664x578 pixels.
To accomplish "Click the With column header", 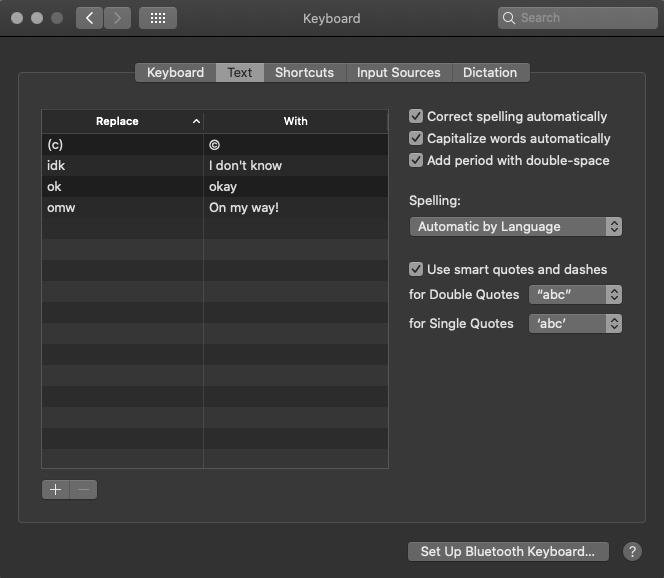I will 296,121.
